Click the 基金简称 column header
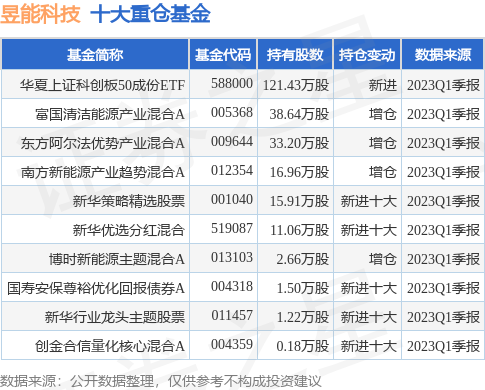Screen dimensions: 485x390 coord(95,55)
